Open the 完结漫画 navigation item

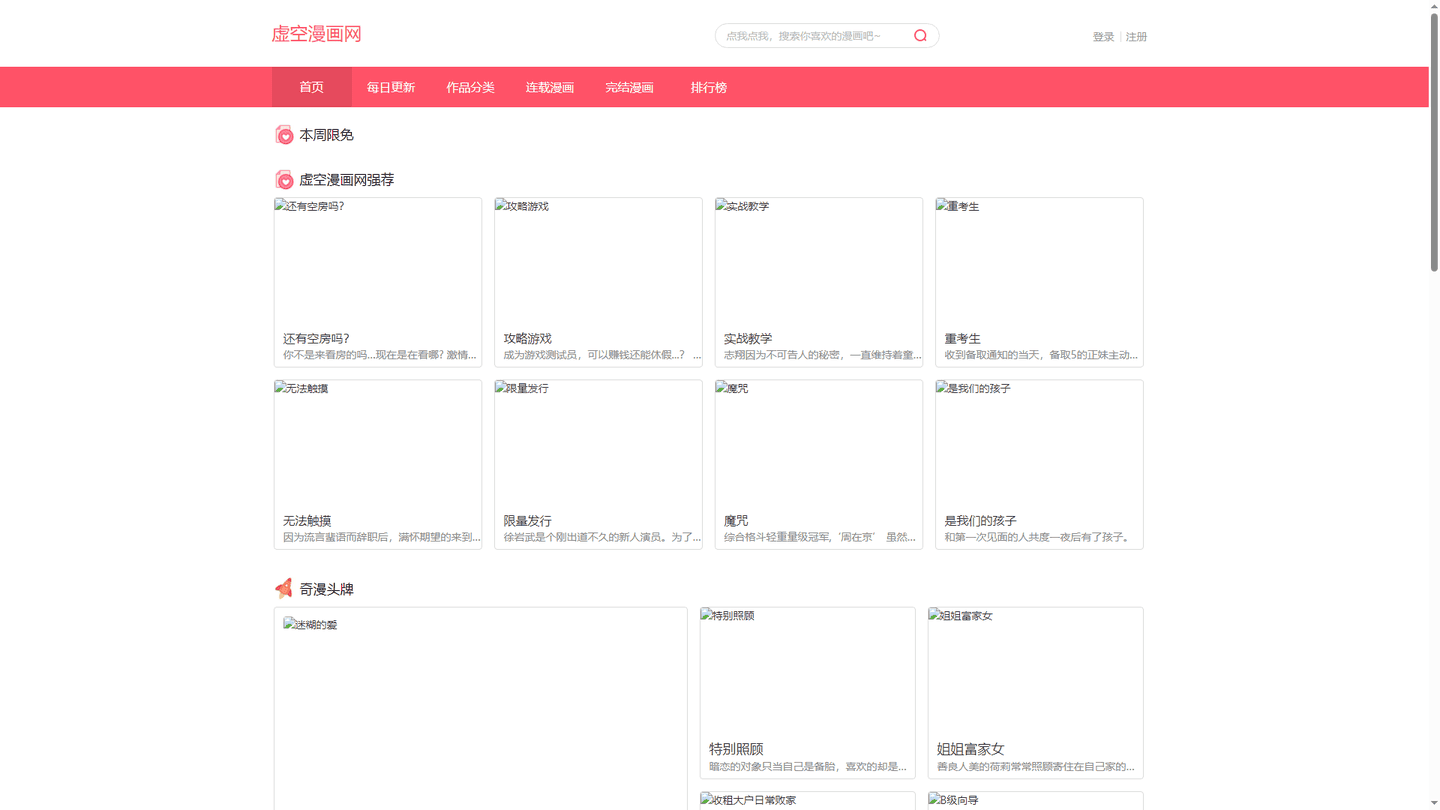tap(629, 87)
